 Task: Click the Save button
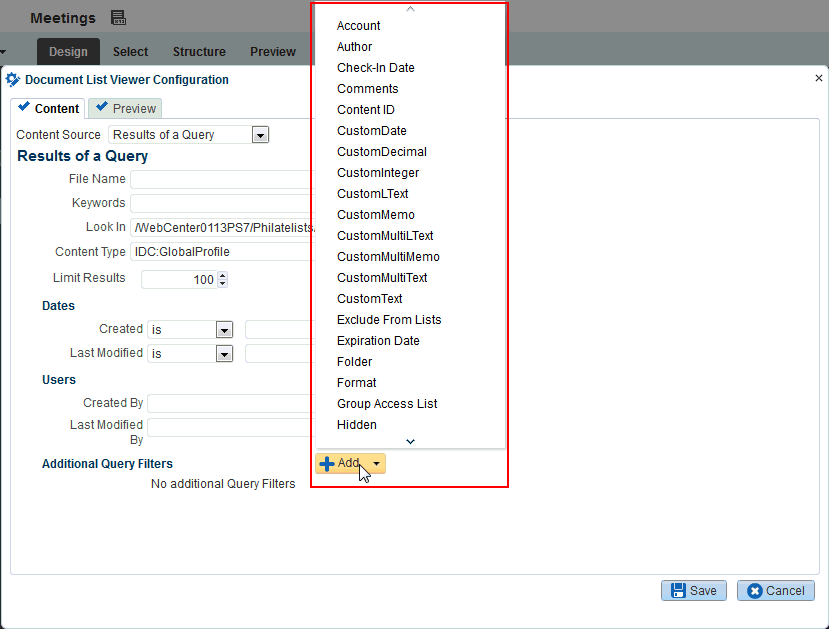[x=694, y=590]
